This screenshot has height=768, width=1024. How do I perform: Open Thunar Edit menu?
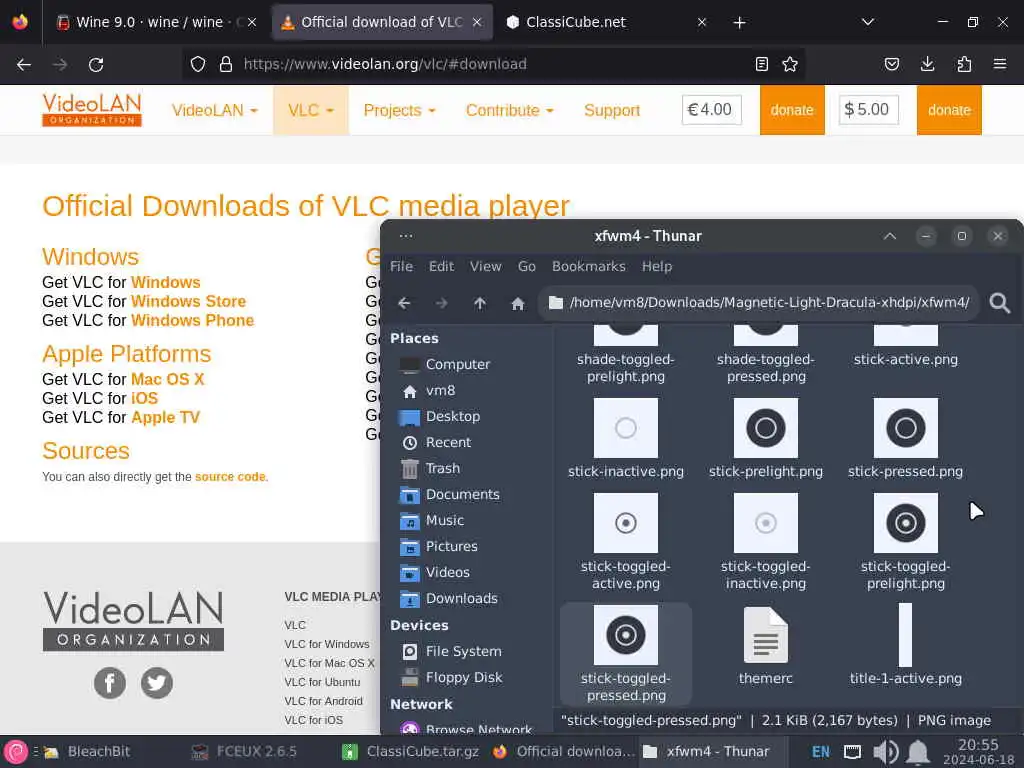(441, 266)
